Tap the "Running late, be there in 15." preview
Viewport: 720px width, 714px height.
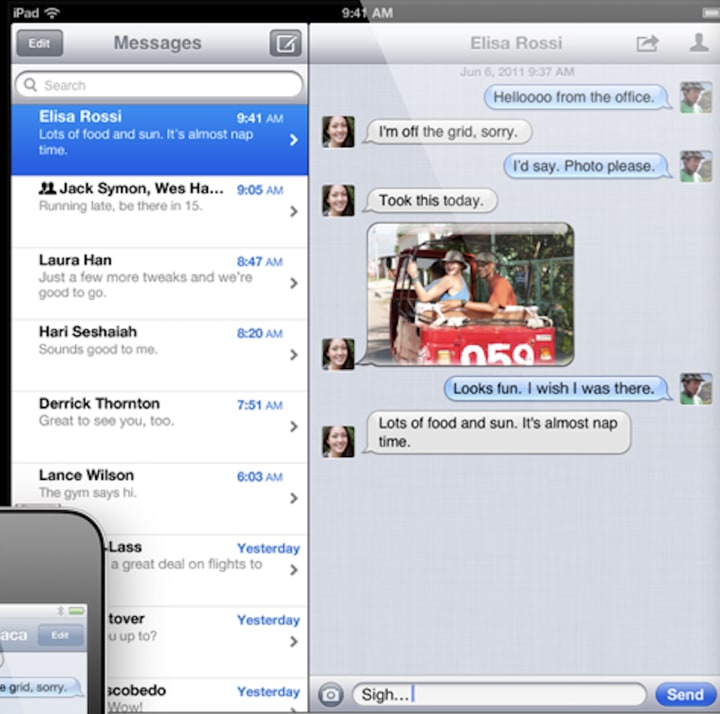pyautogui.click(x=121, y=206)
